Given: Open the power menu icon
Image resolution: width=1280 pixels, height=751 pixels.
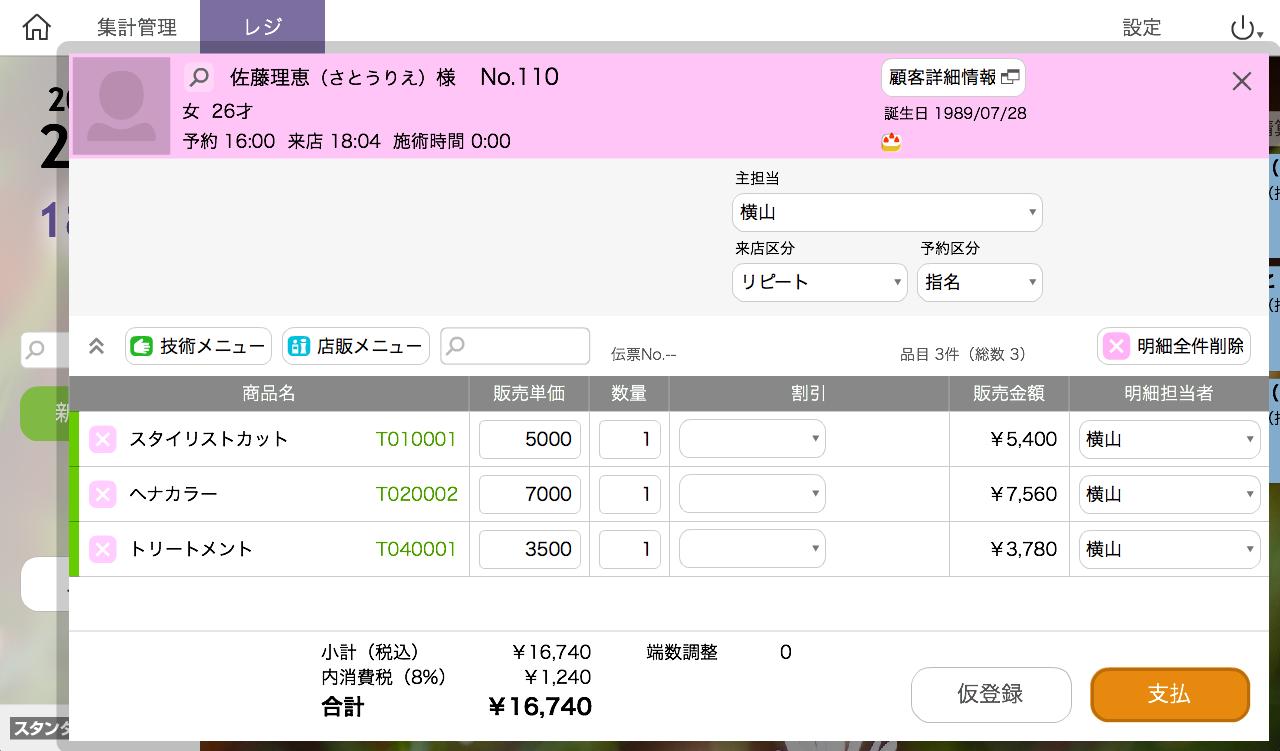Looking at the screenshot, I should (x=1245, y=28).
